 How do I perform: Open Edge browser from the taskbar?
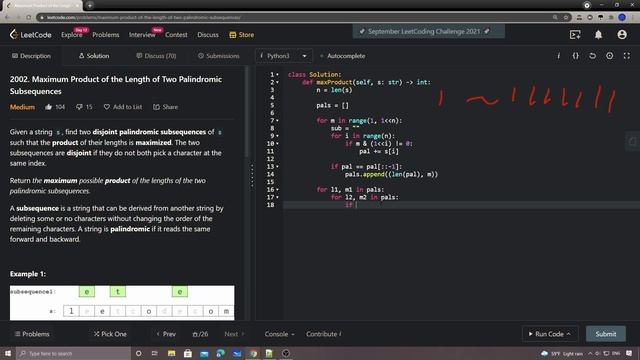pyautogui.click(x=220, y=353)
